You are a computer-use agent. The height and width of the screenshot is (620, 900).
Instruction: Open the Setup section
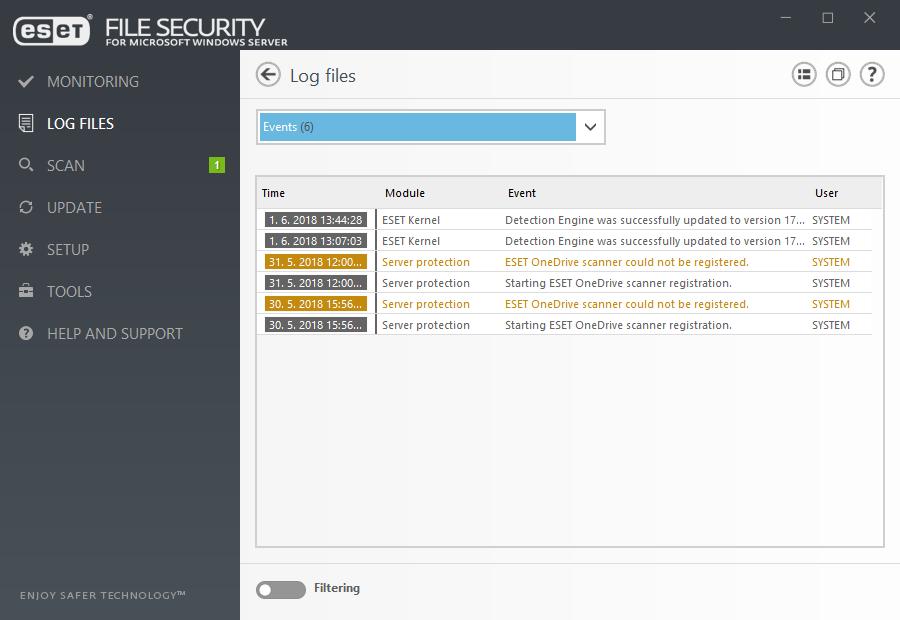coord(68,249)
